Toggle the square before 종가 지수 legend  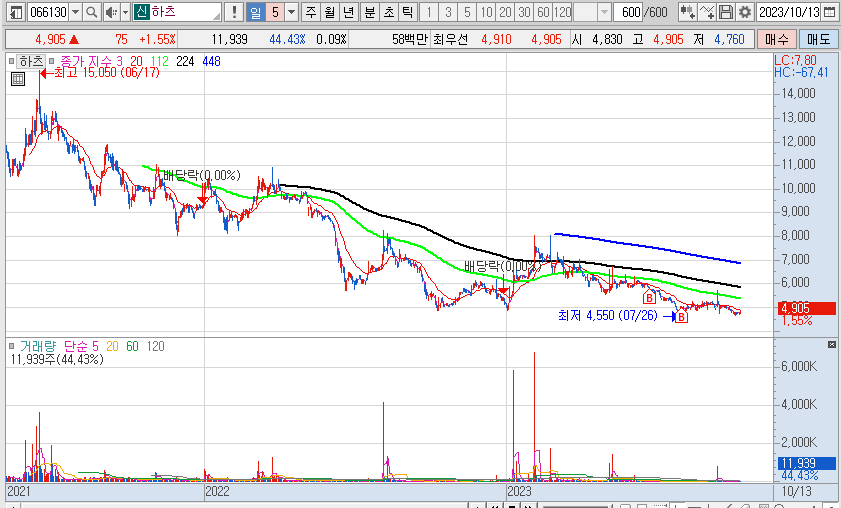[x=51, y=61]
